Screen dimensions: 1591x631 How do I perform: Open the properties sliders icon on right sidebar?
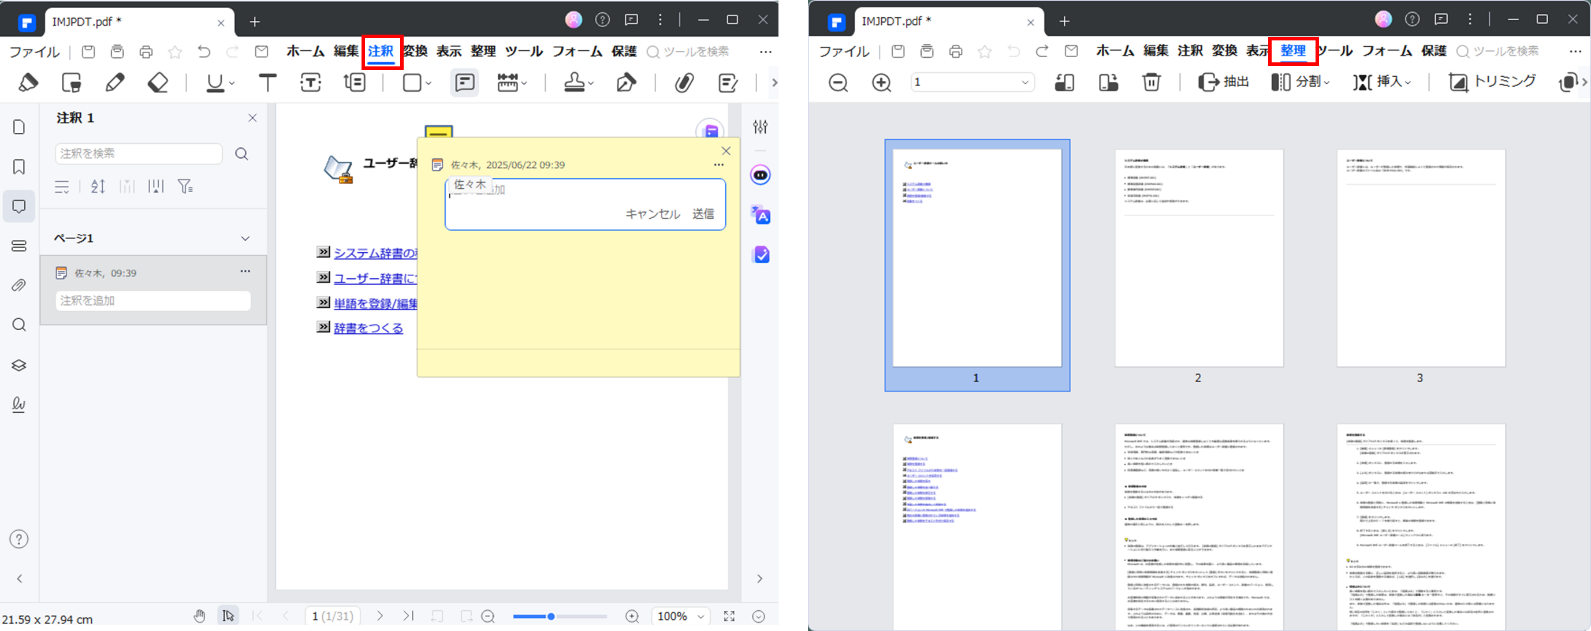point(761,127)
